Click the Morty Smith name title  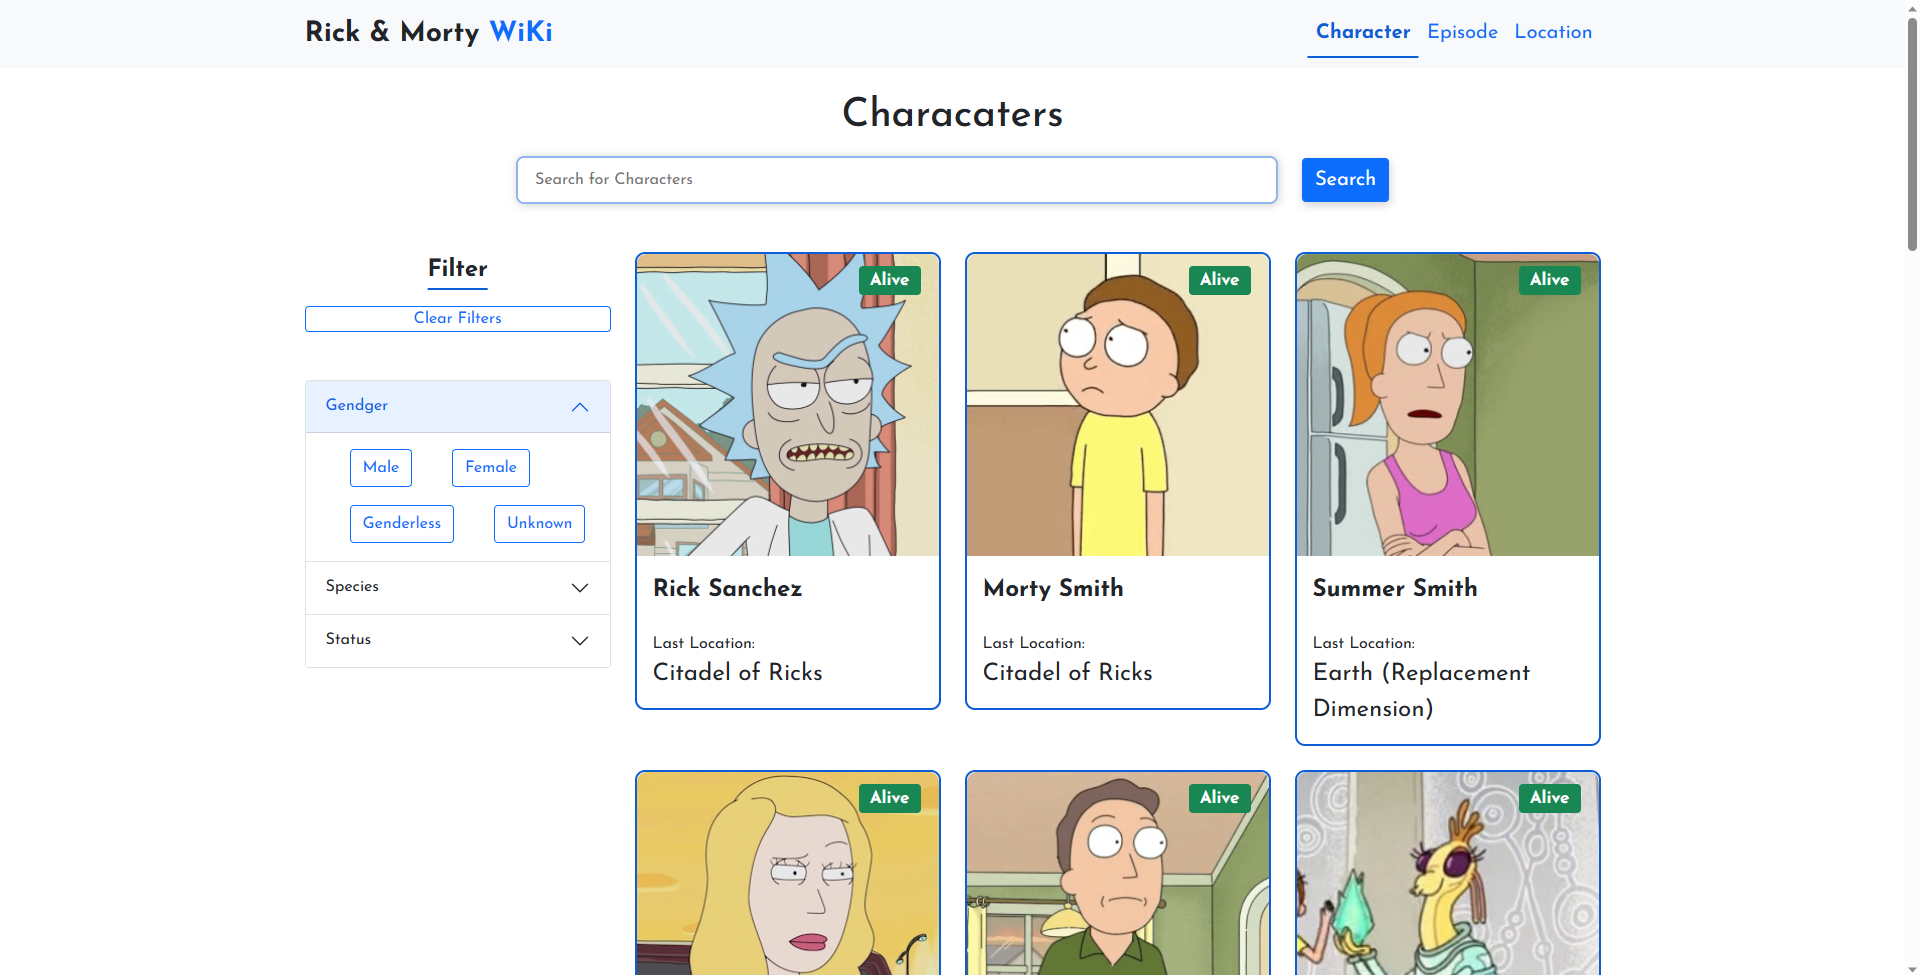1053,588
